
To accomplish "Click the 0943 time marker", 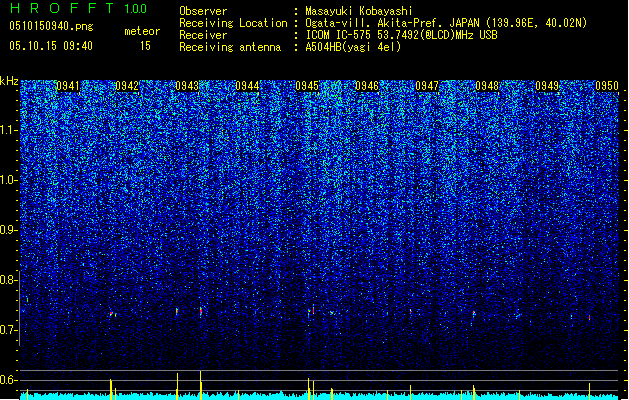I will [x=187, y=86].
